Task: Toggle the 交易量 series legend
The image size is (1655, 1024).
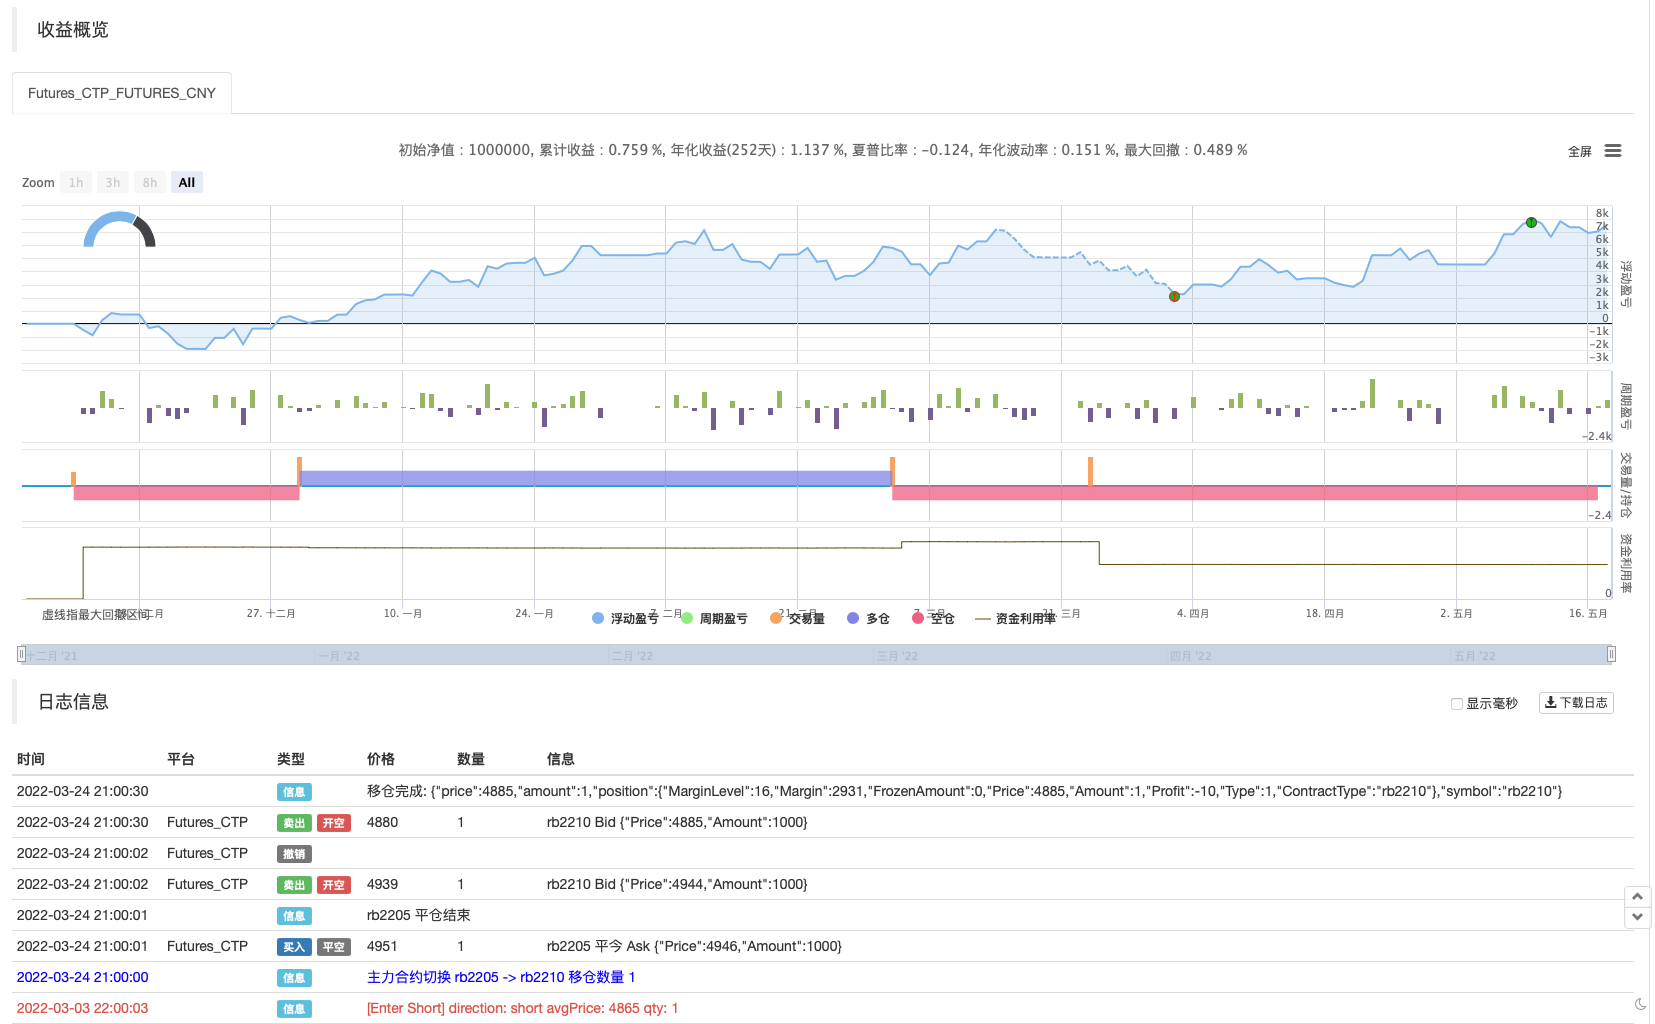Action: coord(797,619)
